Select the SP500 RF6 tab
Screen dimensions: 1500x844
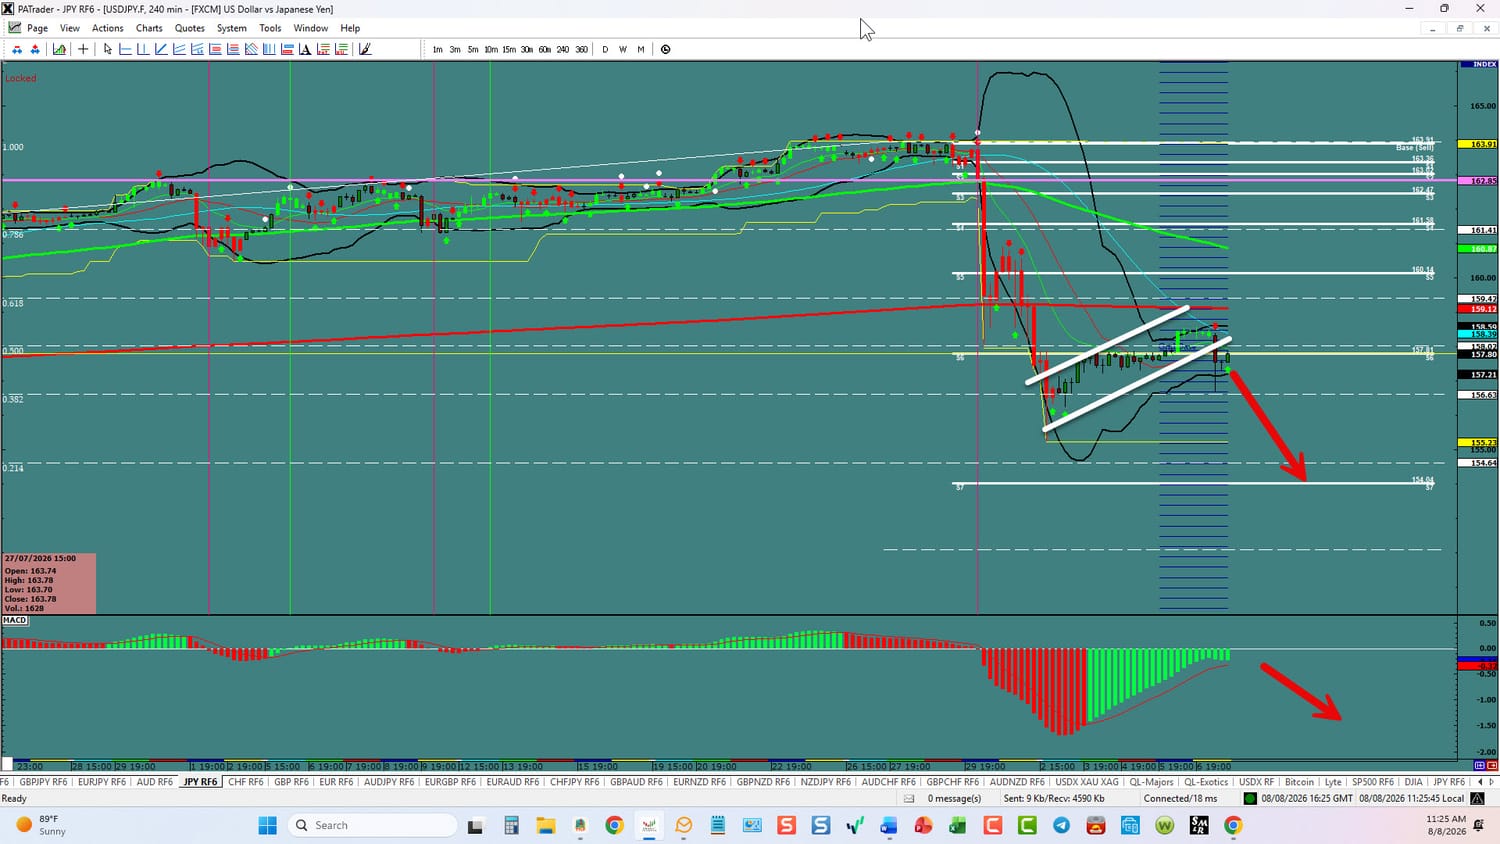[x=1373, y=782]
